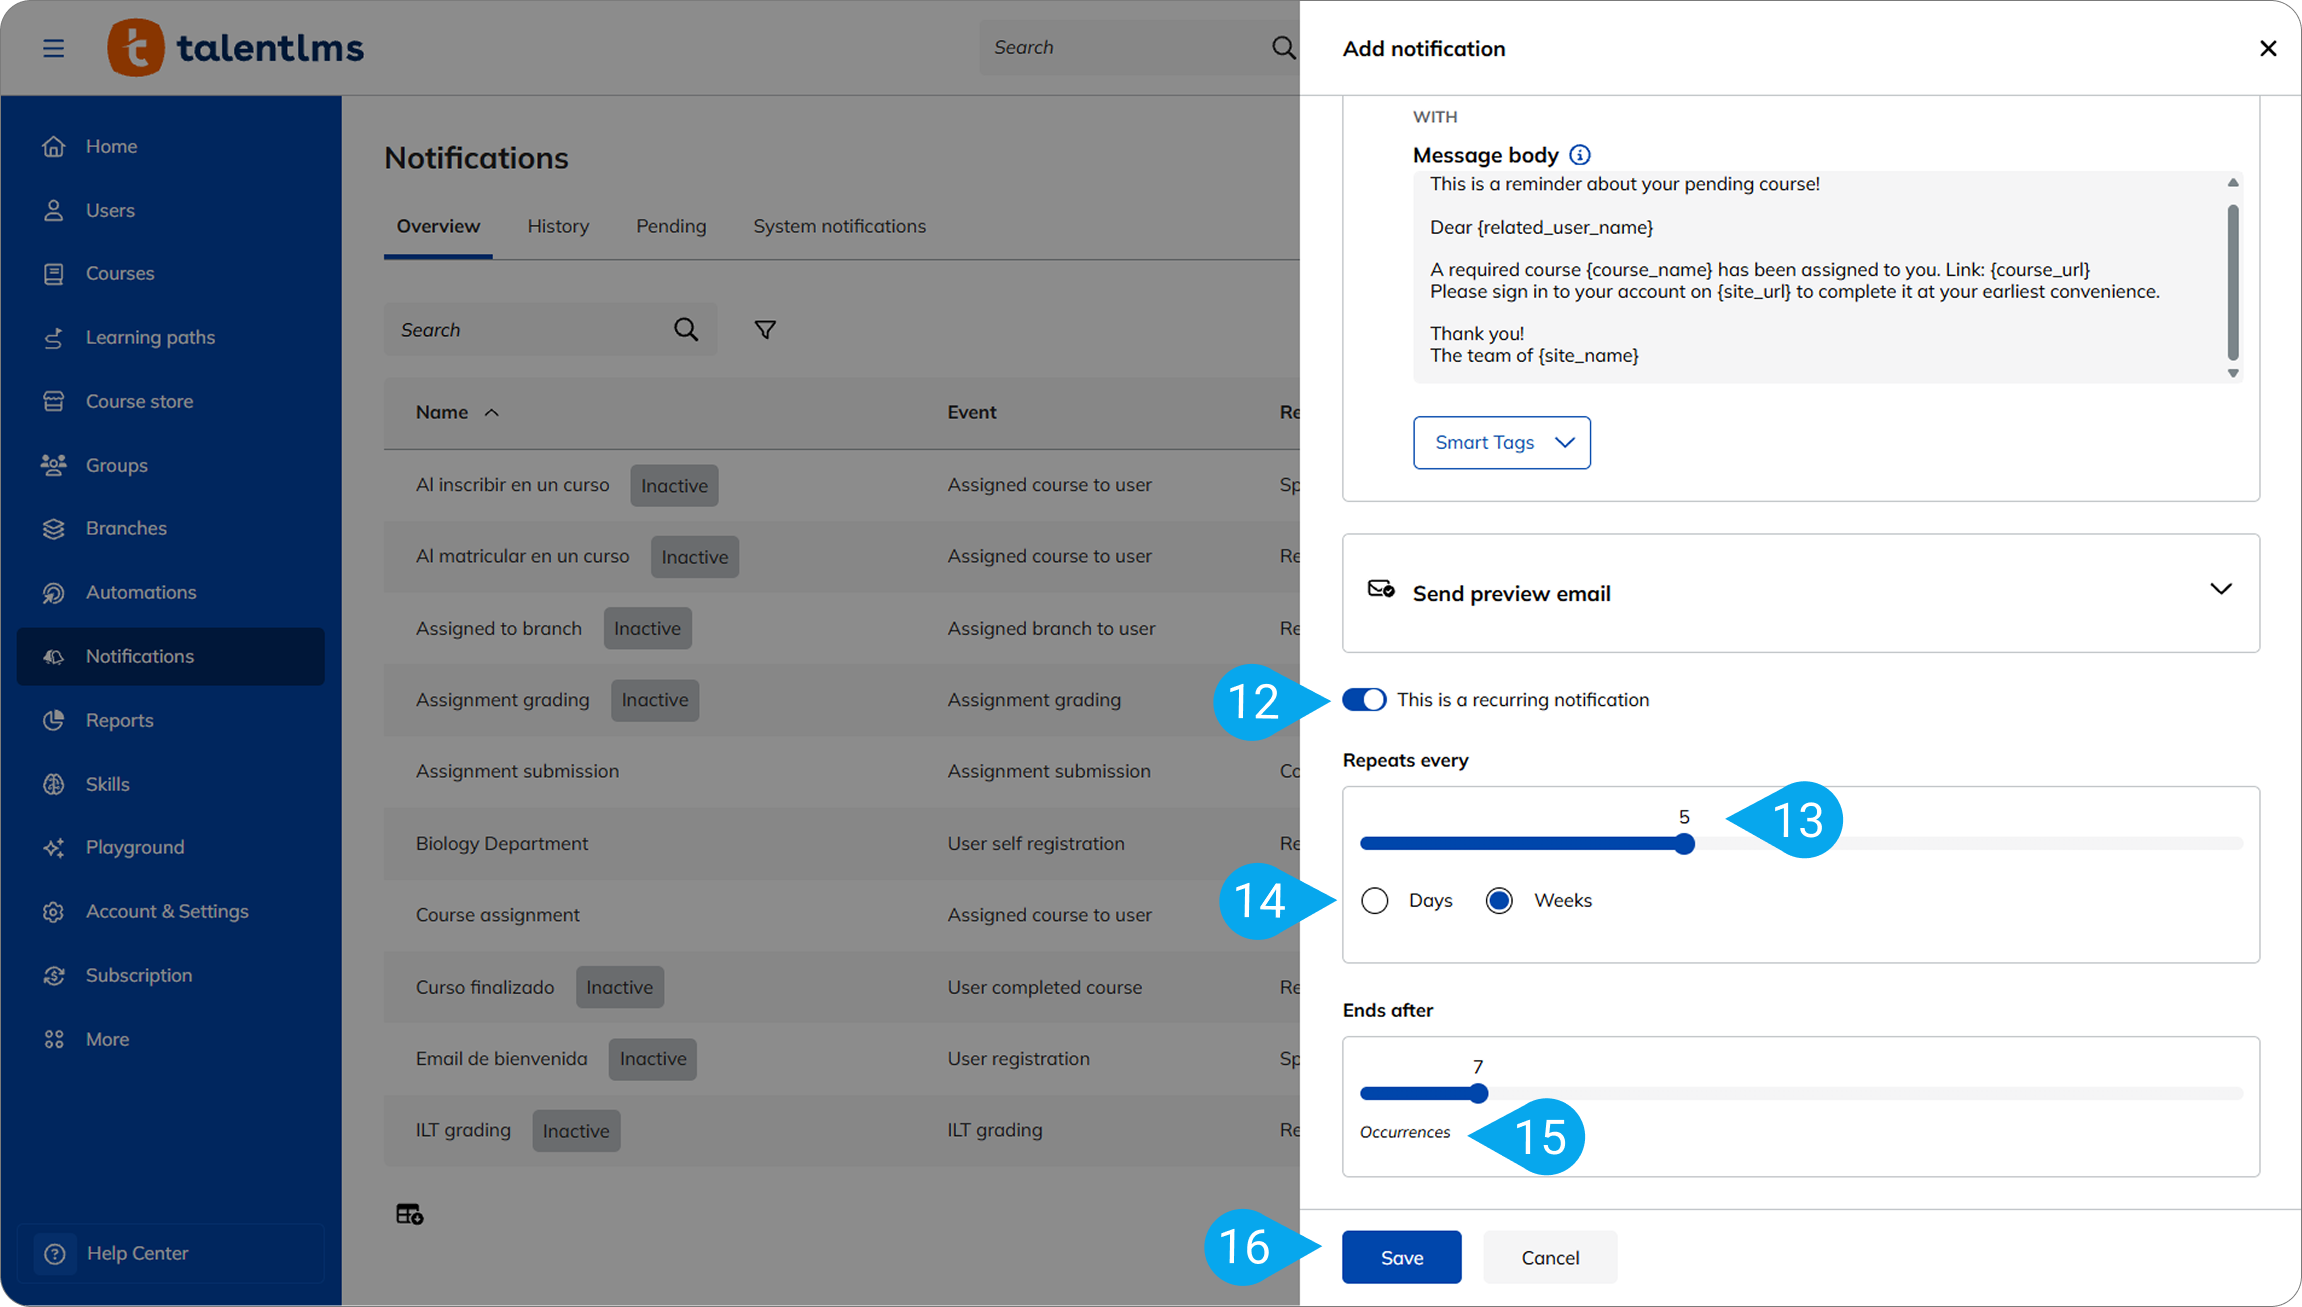Click the Save button

(x=1401, y=1257)
